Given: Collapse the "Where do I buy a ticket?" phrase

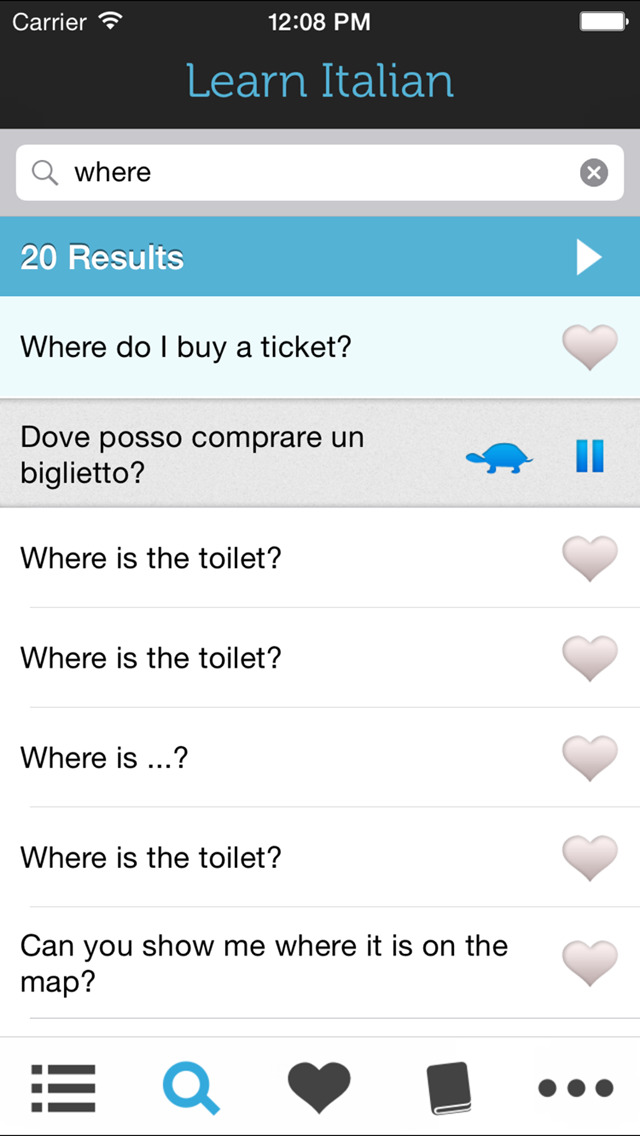Looking at the screenshot, I should (x=186, y=348).
